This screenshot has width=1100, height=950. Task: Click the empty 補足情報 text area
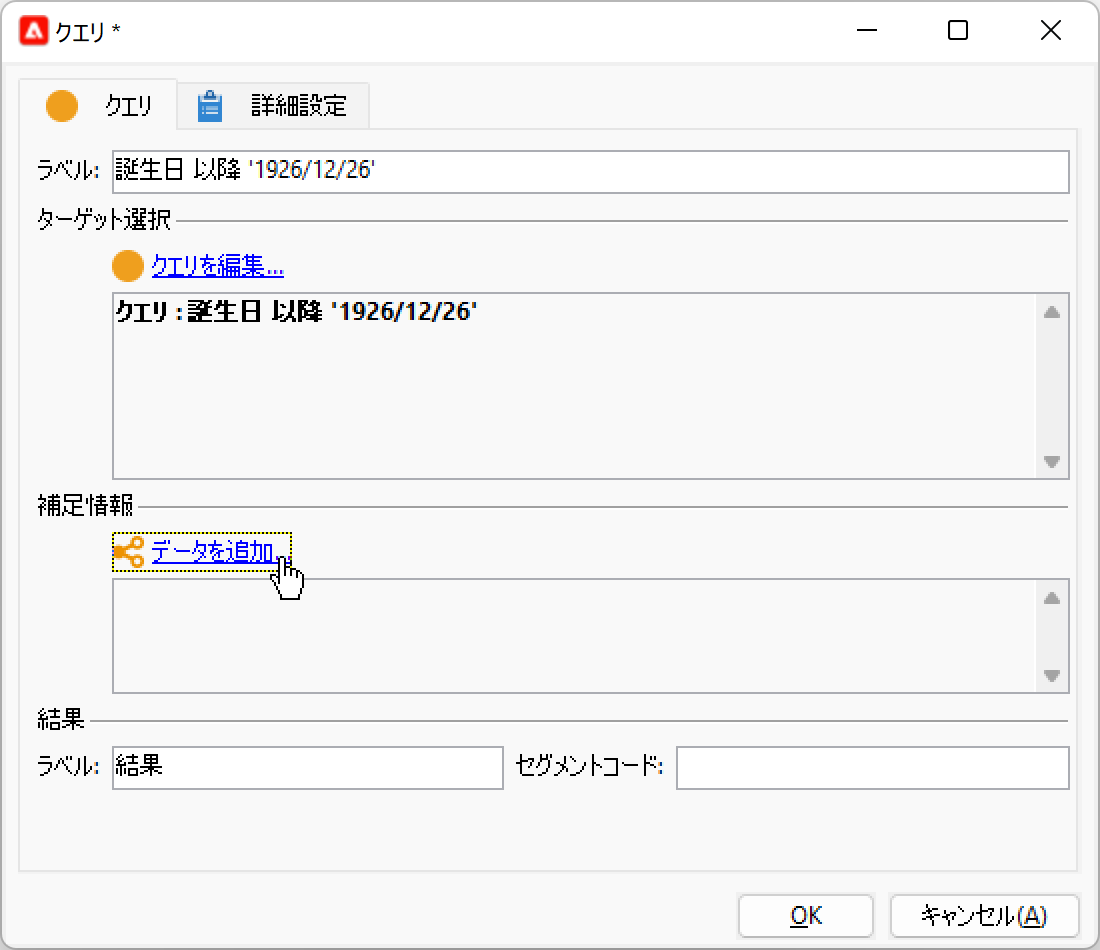pyautogui.click(x=570, y=637)
